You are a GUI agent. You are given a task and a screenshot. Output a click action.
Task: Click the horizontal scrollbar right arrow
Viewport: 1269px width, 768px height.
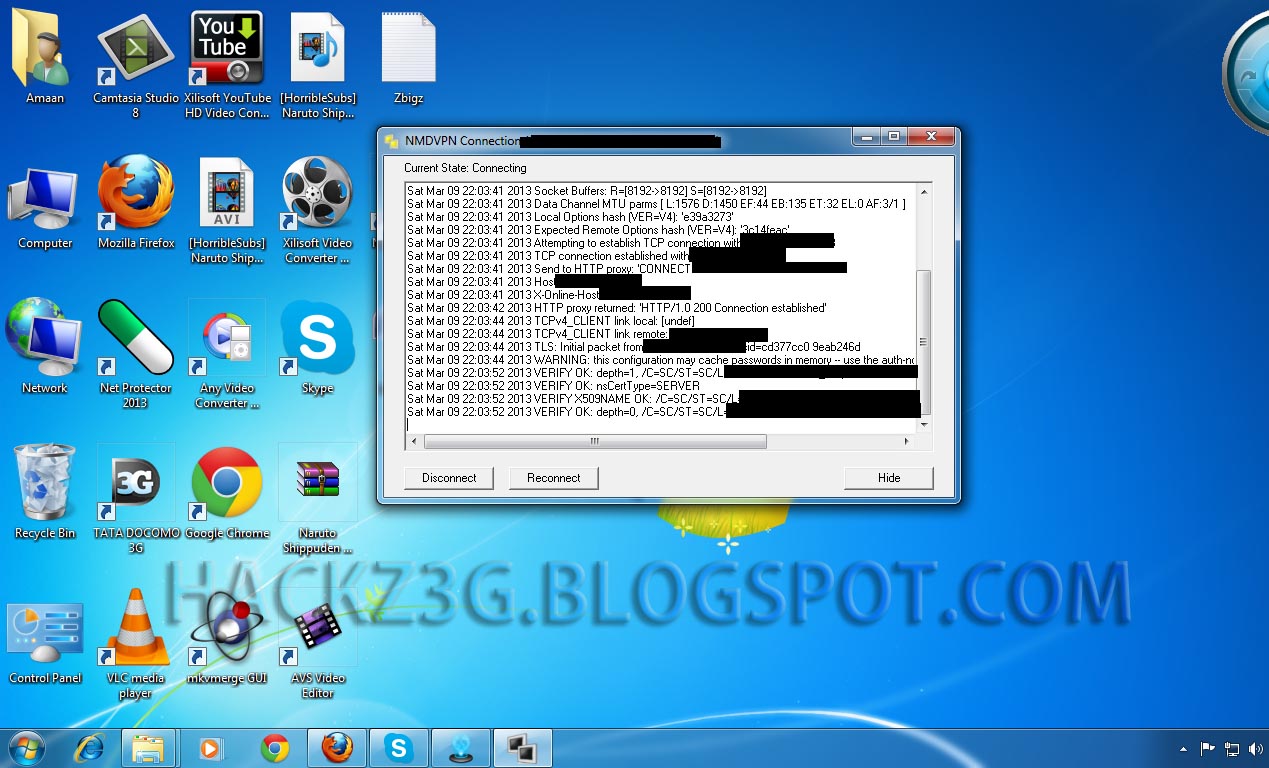pyautogui.click(x=908, y=441)
